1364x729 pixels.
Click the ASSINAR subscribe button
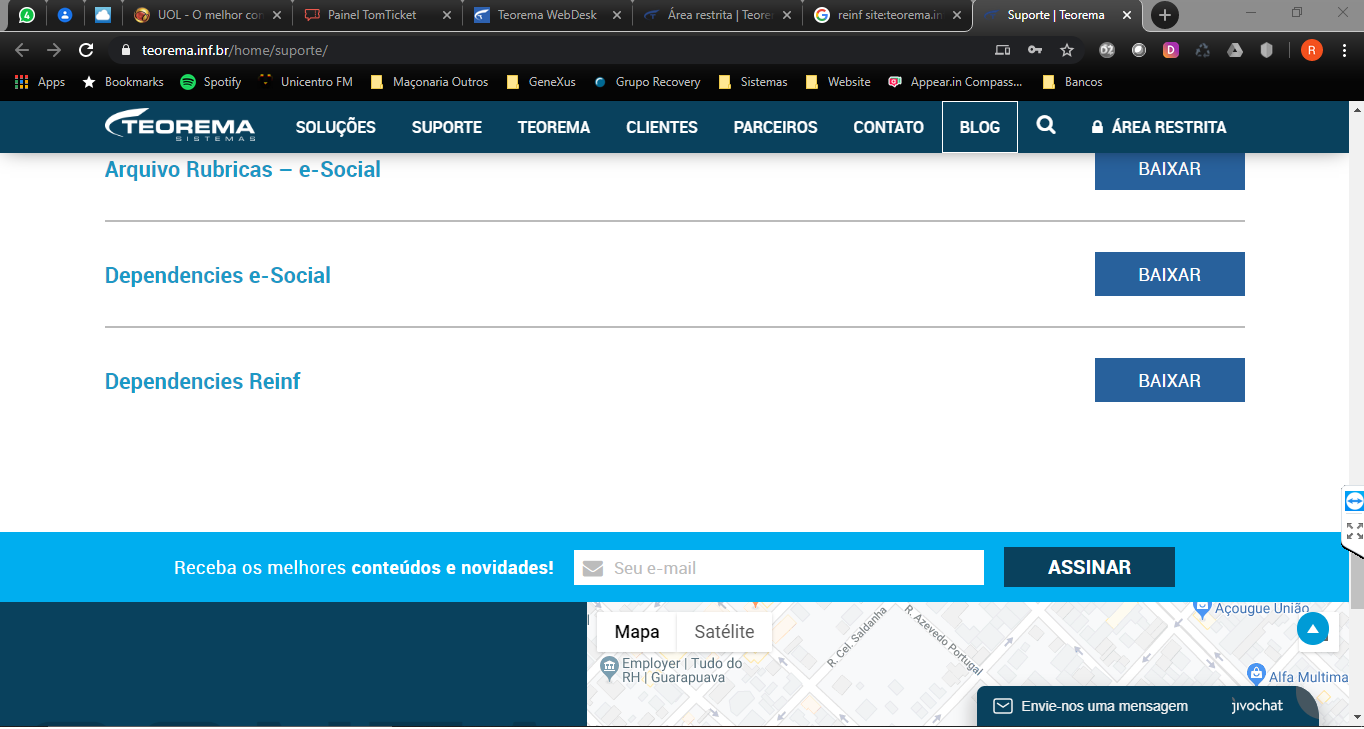click(x=1089, y=567)
